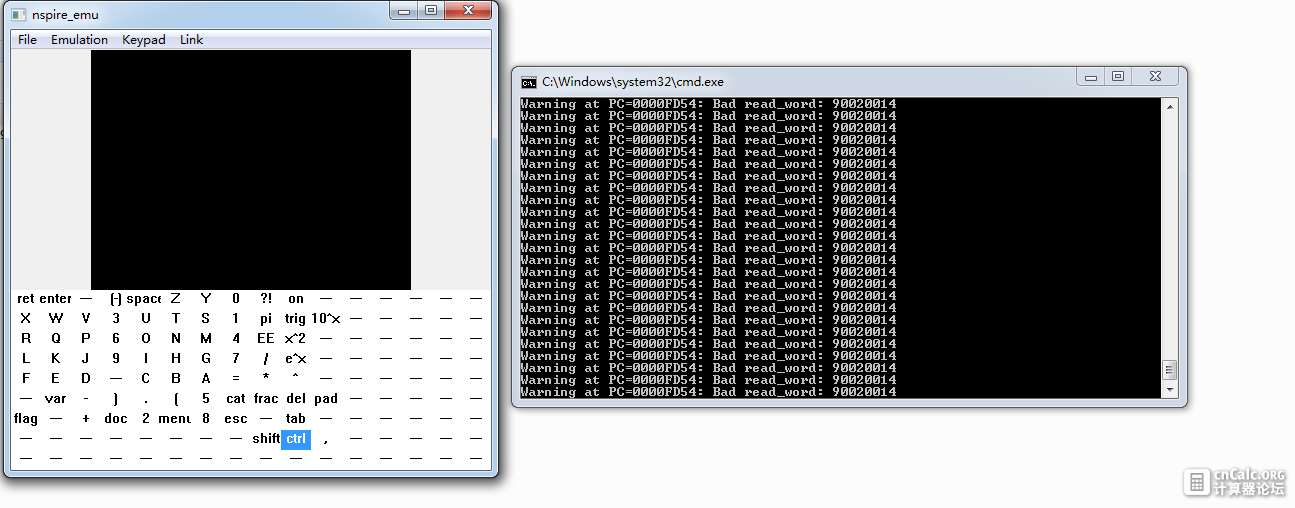Click the number 0 key
Viewport: 1295px width, 508px height.
236,299
